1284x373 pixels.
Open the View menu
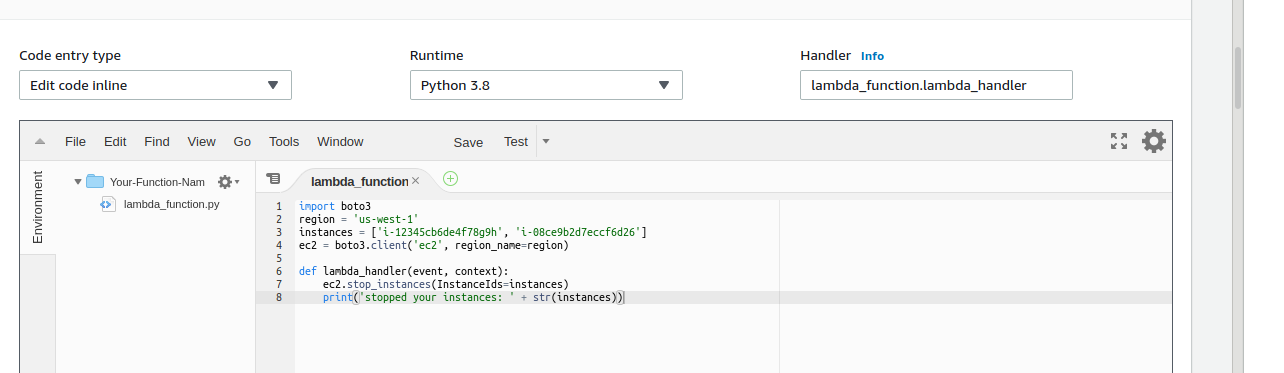pyautogui.click(x=201, y=142)
